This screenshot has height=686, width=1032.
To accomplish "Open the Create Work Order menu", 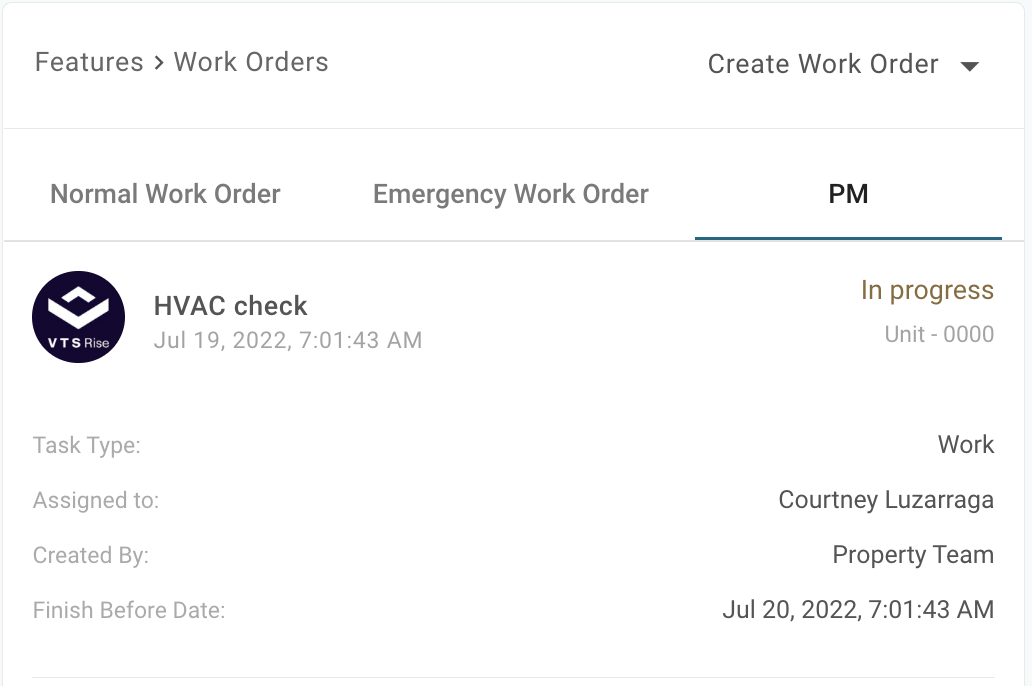I will click(x=823, y=65).
